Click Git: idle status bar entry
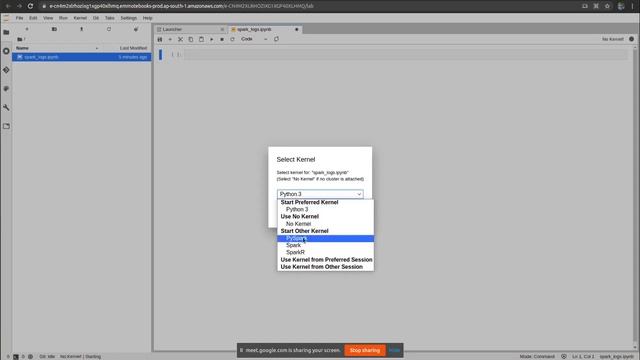This screenshot has height=360, width=640. (47, 357)
